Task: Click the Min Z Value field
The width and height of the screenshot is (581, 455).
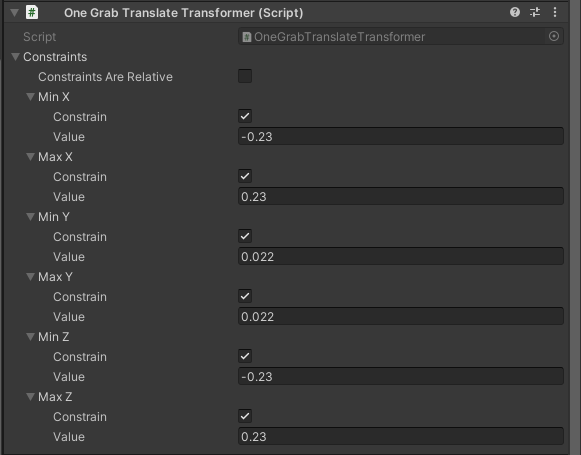Action: [x=401, y=376]
